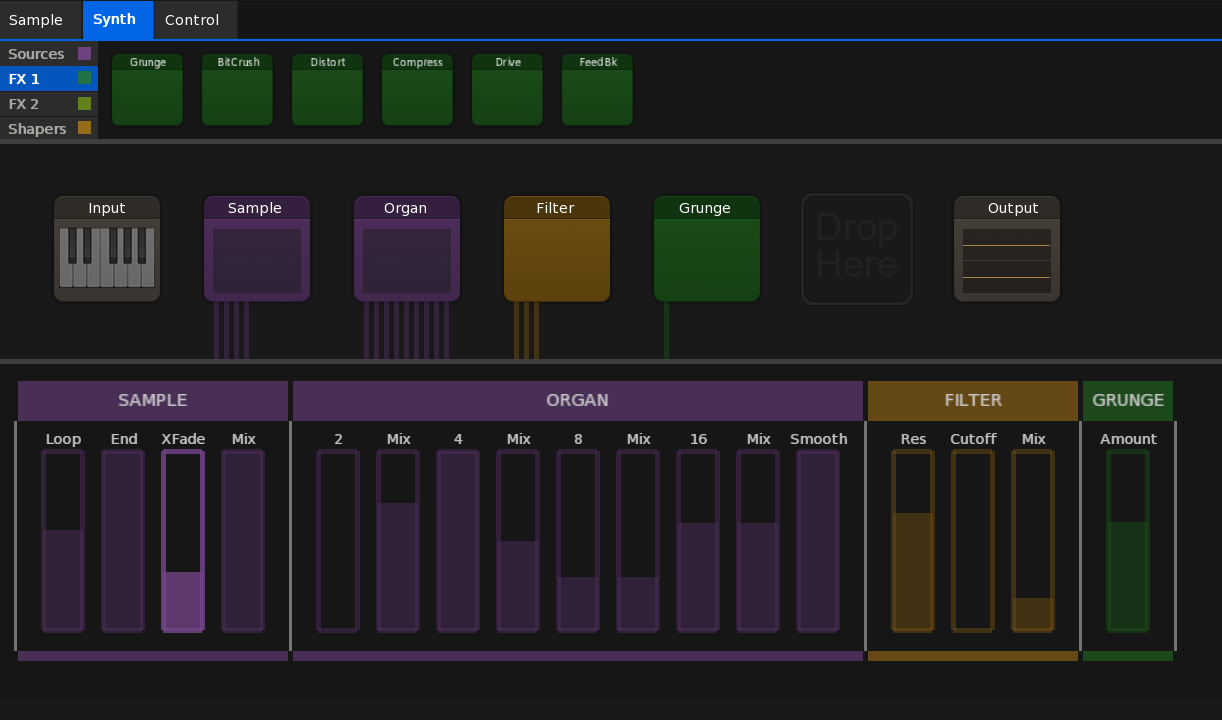The height and width of the screenshot is (720, 1222).
Task: Click the empty Drop Here slot
Action: pos(857,249)
